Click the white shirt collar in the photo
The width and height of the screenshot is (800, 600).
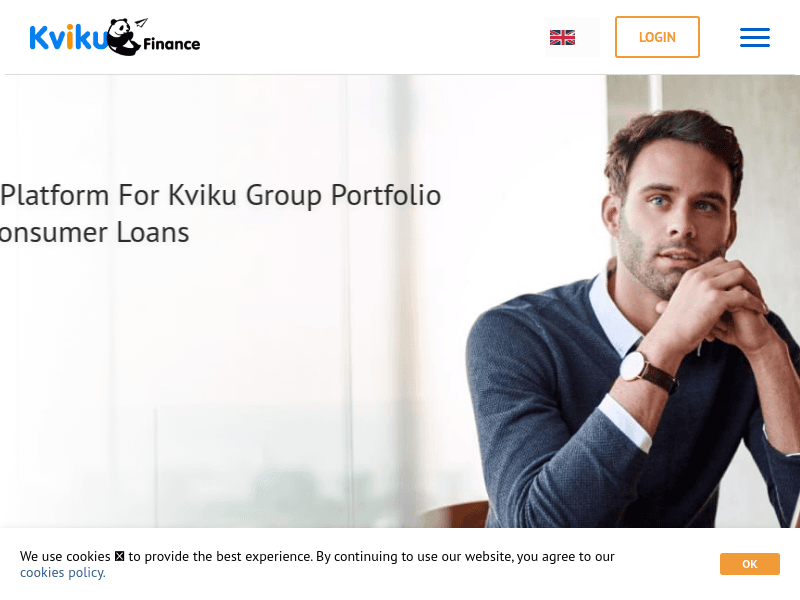612,316
